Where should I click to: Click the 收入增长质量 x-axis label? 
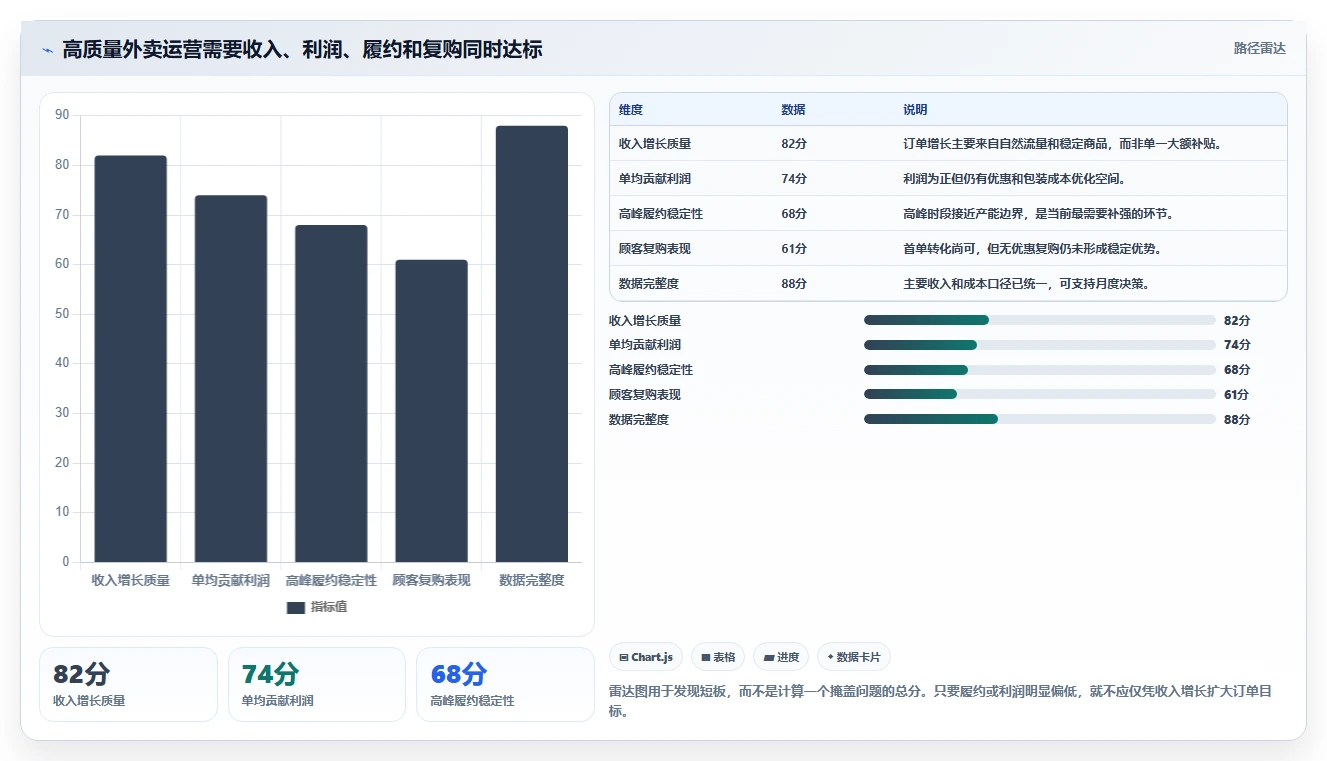131,580
